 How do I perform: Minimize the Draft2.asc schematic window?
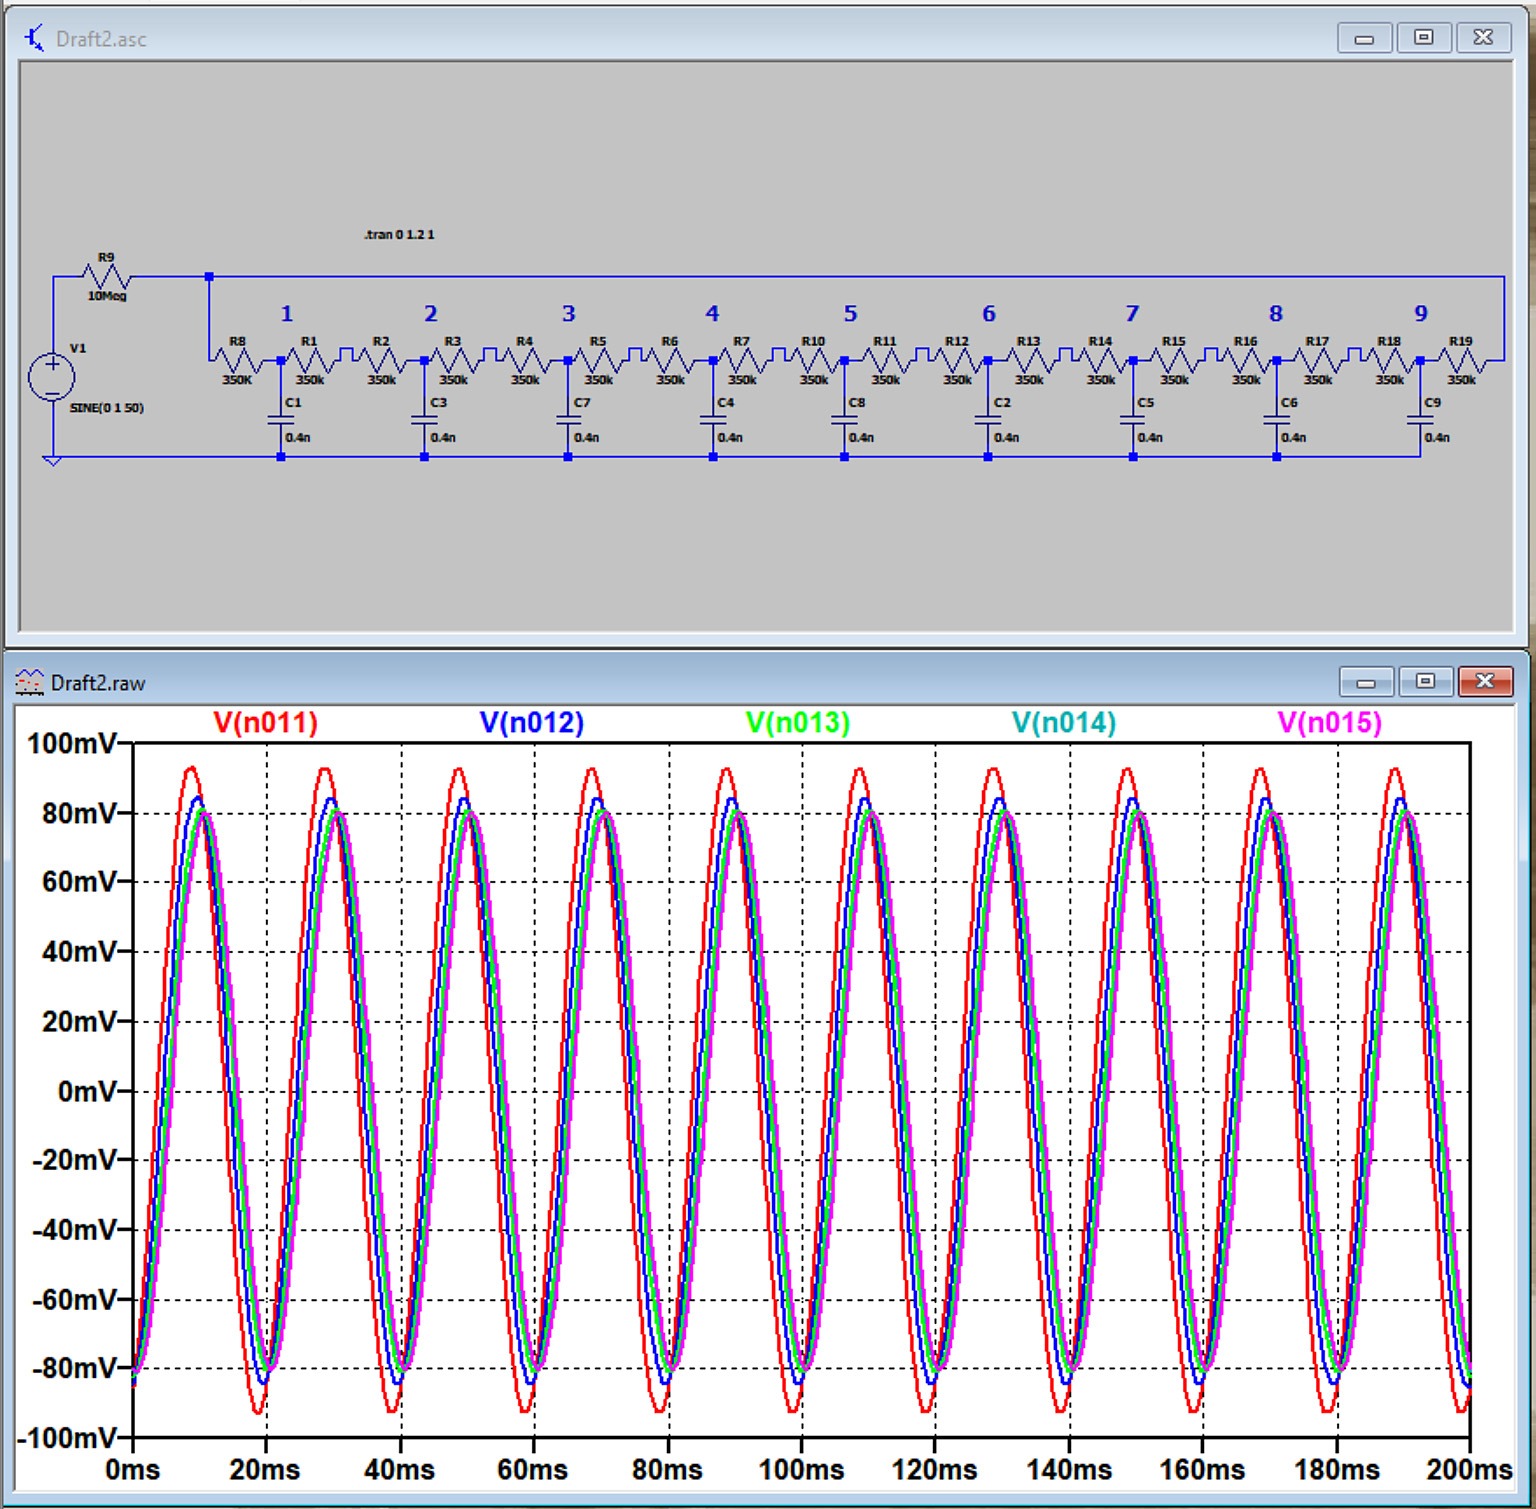point(1364,38)
